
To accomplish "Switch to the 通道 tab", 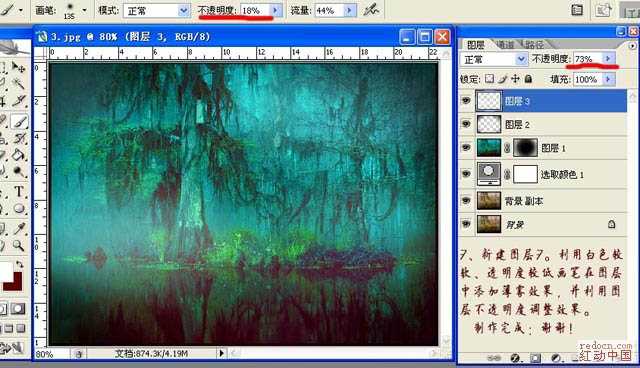I will (x=505, y=44).
